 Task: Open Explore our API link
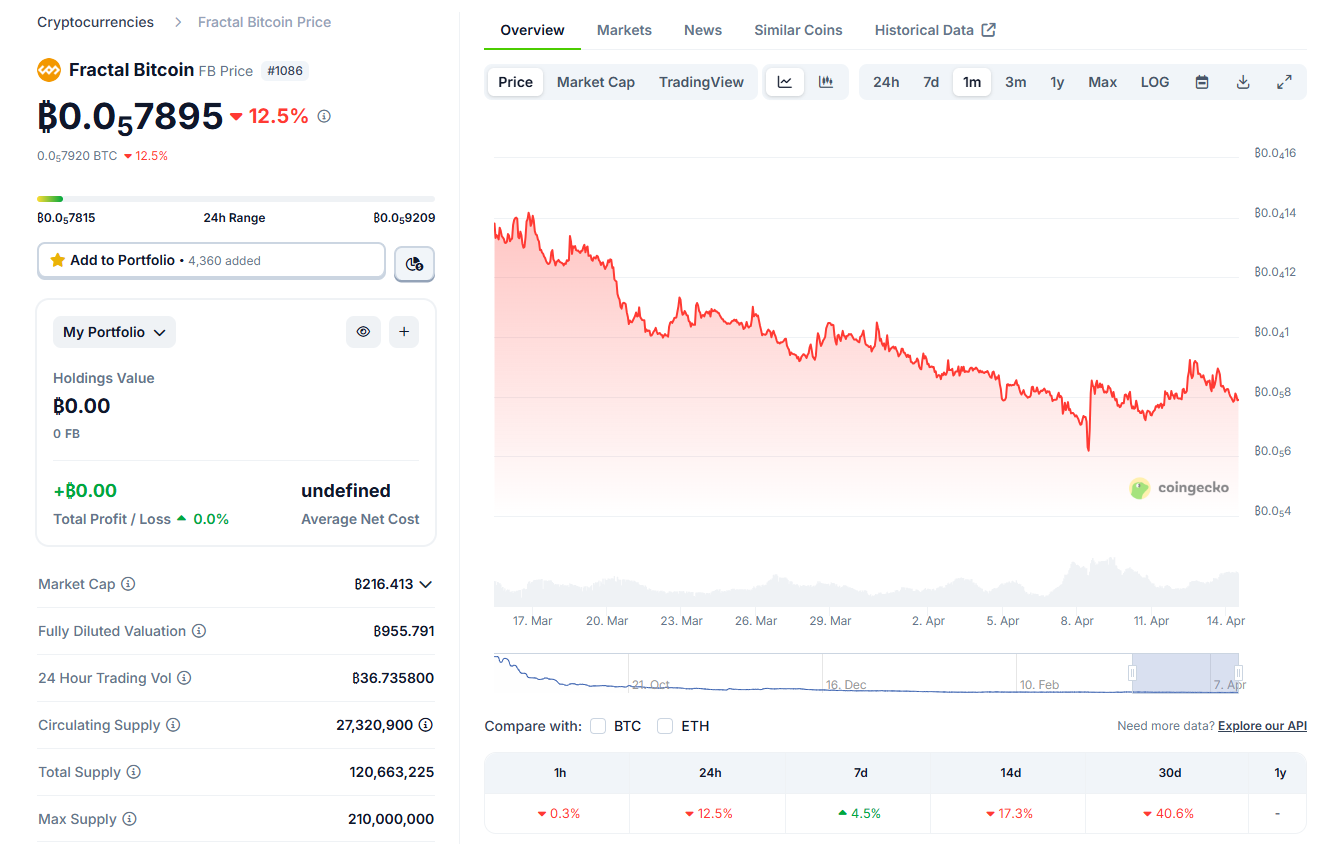pyautogui.click(x=1262, y=726)
